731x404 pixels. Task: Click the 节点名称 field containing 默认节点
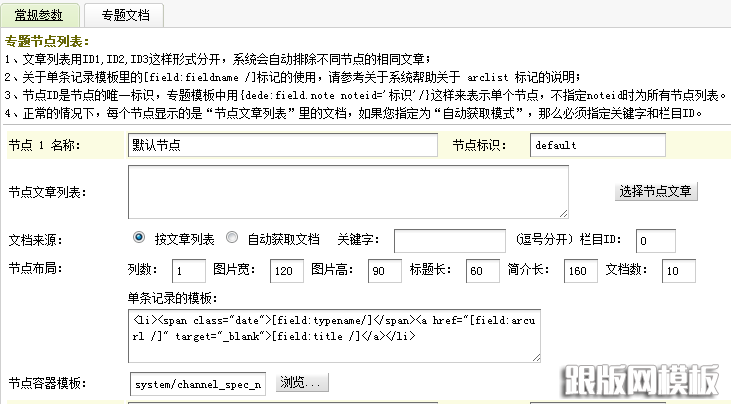pos(282,145)
